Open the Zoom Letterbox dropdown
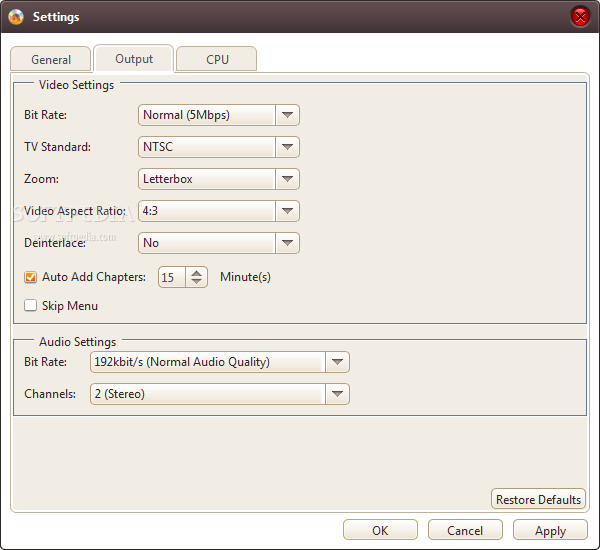The image size is (600, 550). click(218, 179)
